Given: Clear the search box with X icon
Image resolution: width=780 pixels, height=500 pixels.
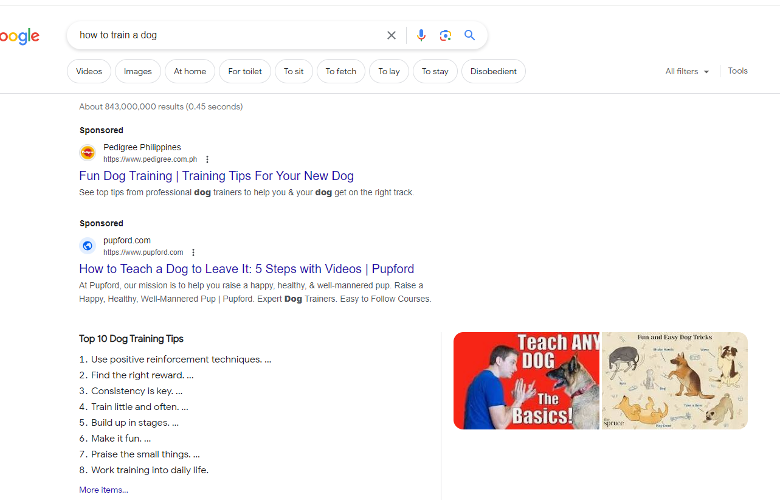Looking at the screenshot, I should point(391,35).
